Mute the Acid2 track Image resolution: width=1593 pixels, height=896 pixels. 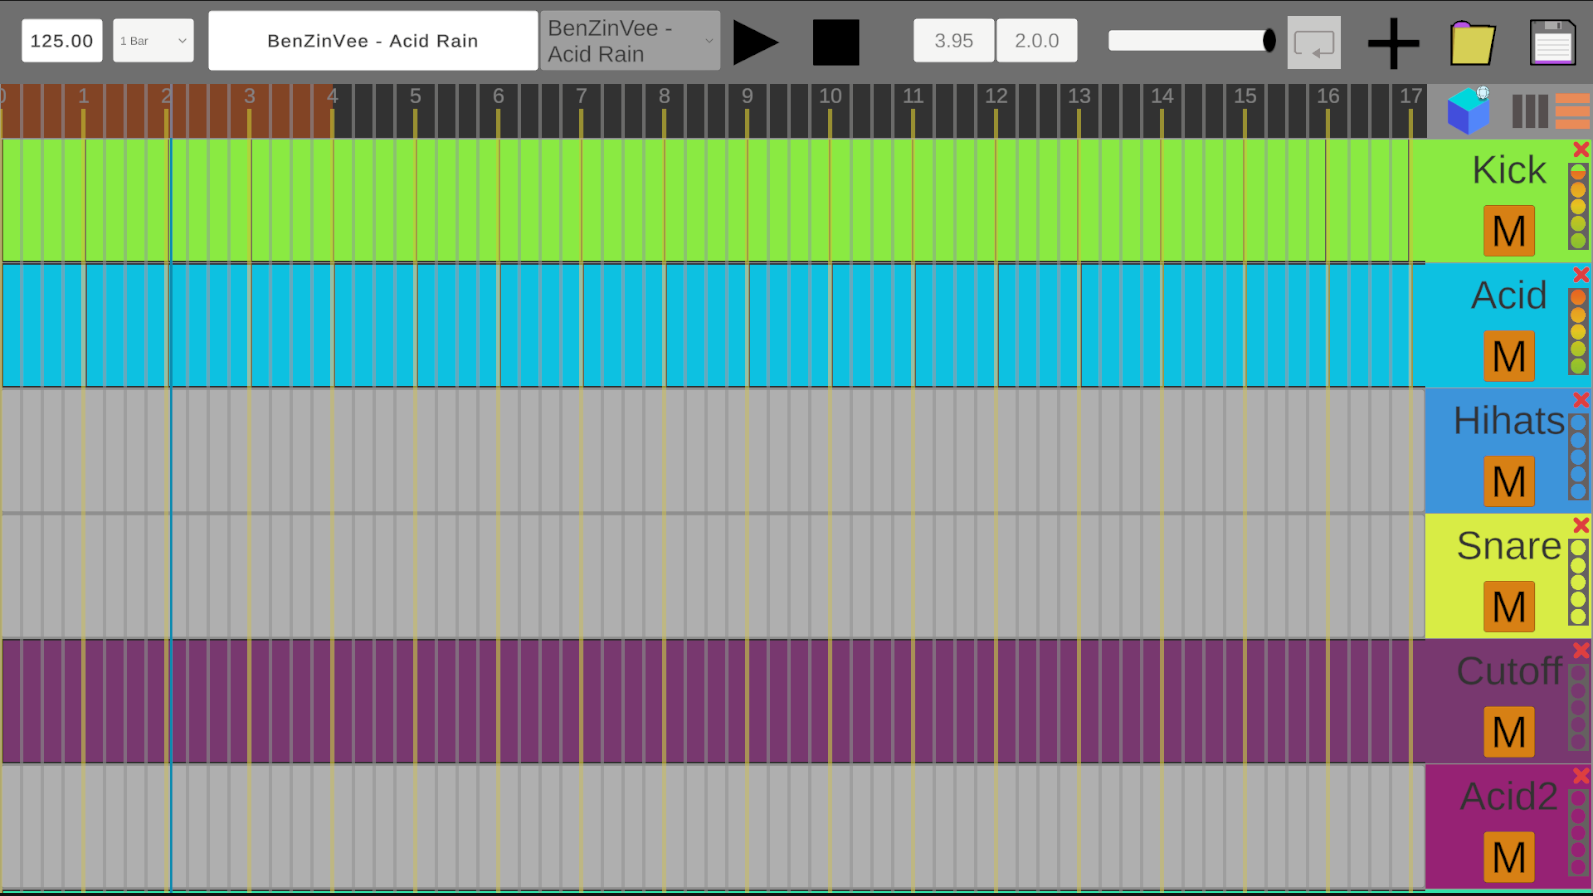pos(1509,857)
